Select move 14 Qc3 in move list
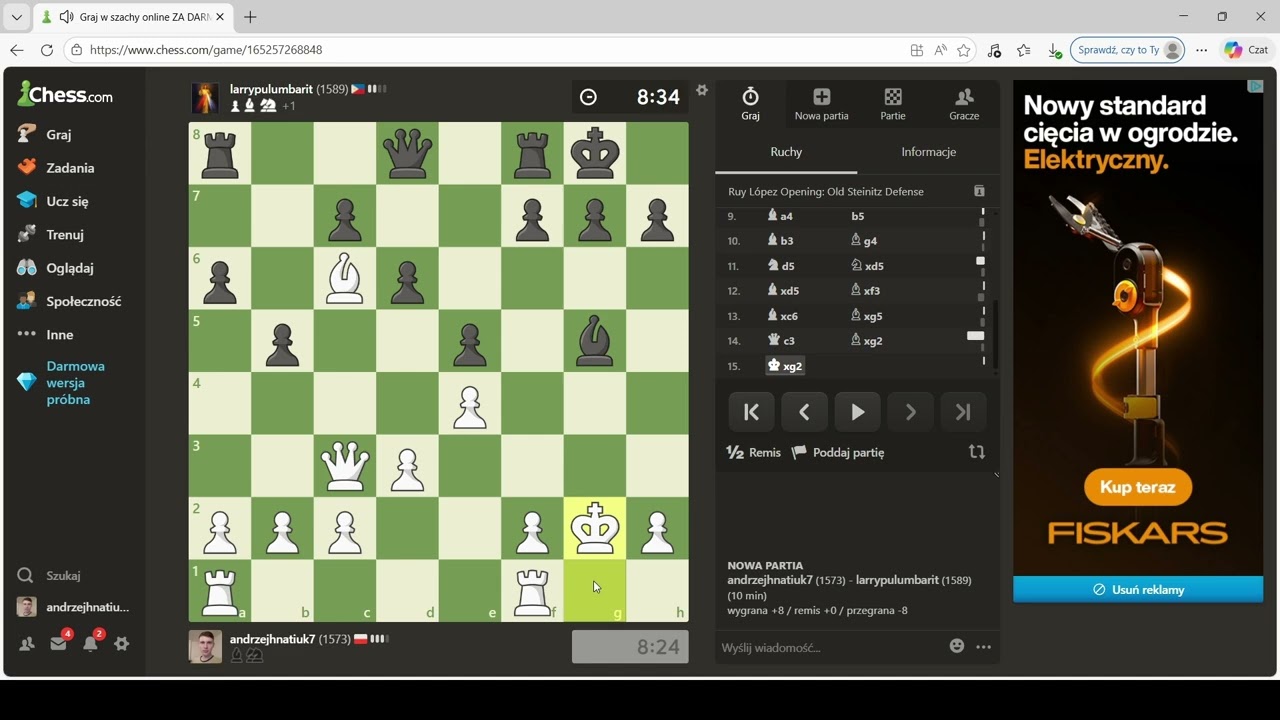The image size is (1280, 720). (780, 341)
